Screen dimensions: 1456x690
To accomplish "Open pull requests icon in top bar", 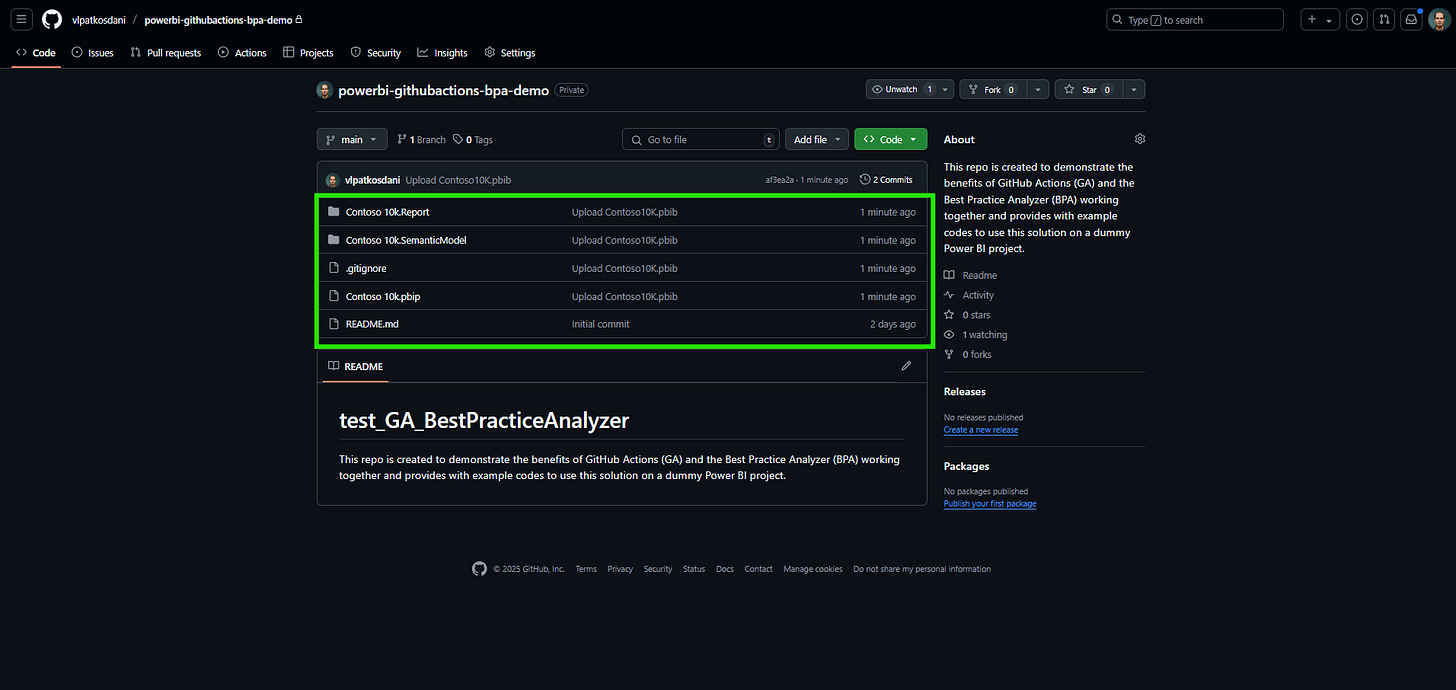I will (x=1384, y=19).
